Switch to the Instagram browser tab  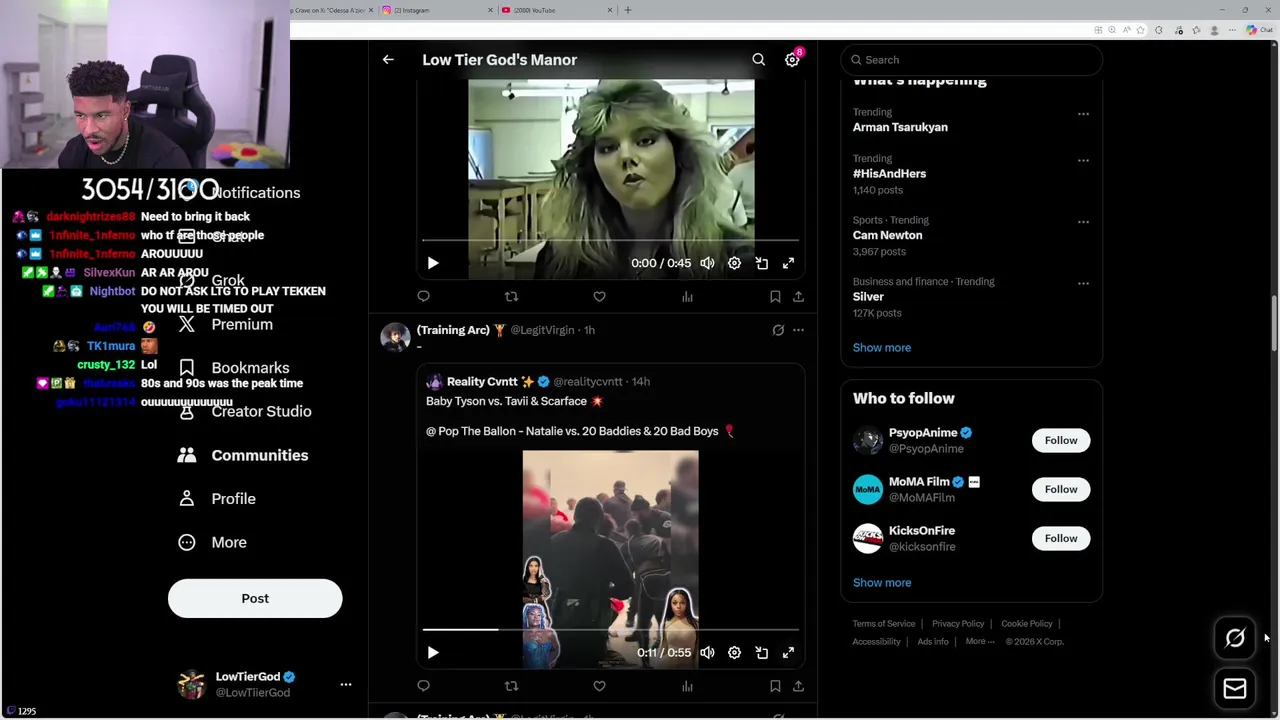click(x=435, y=10)
